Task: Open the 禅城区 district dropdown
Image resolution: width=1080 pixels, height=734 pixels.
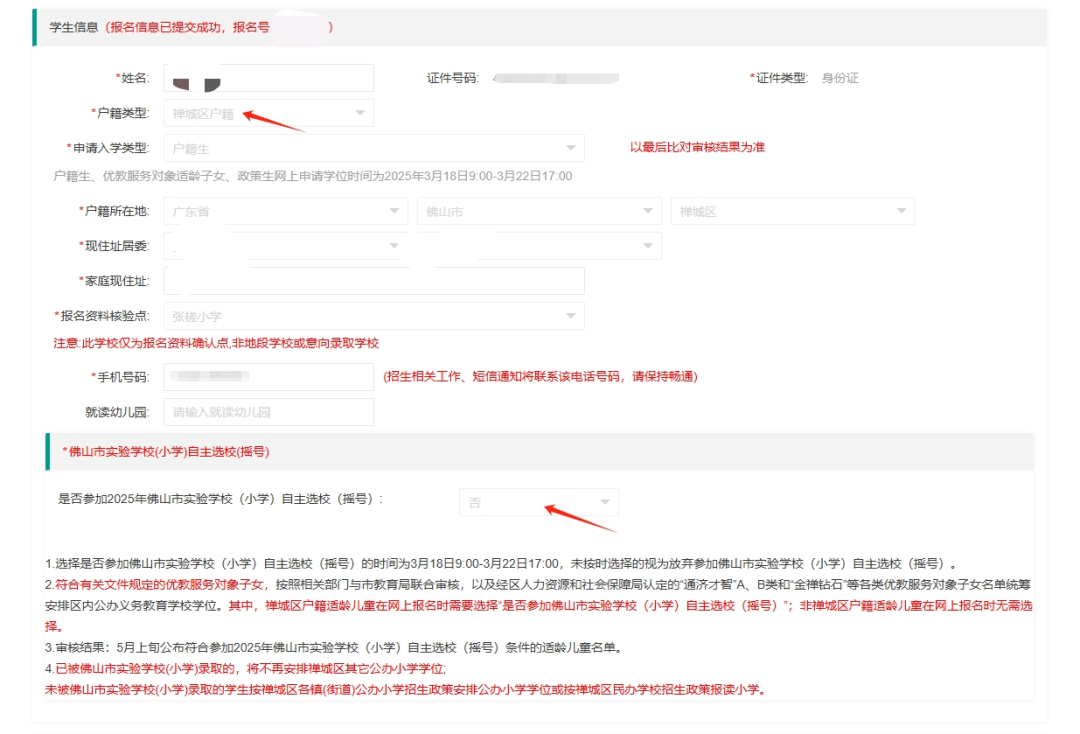Action: coord(793,211)
